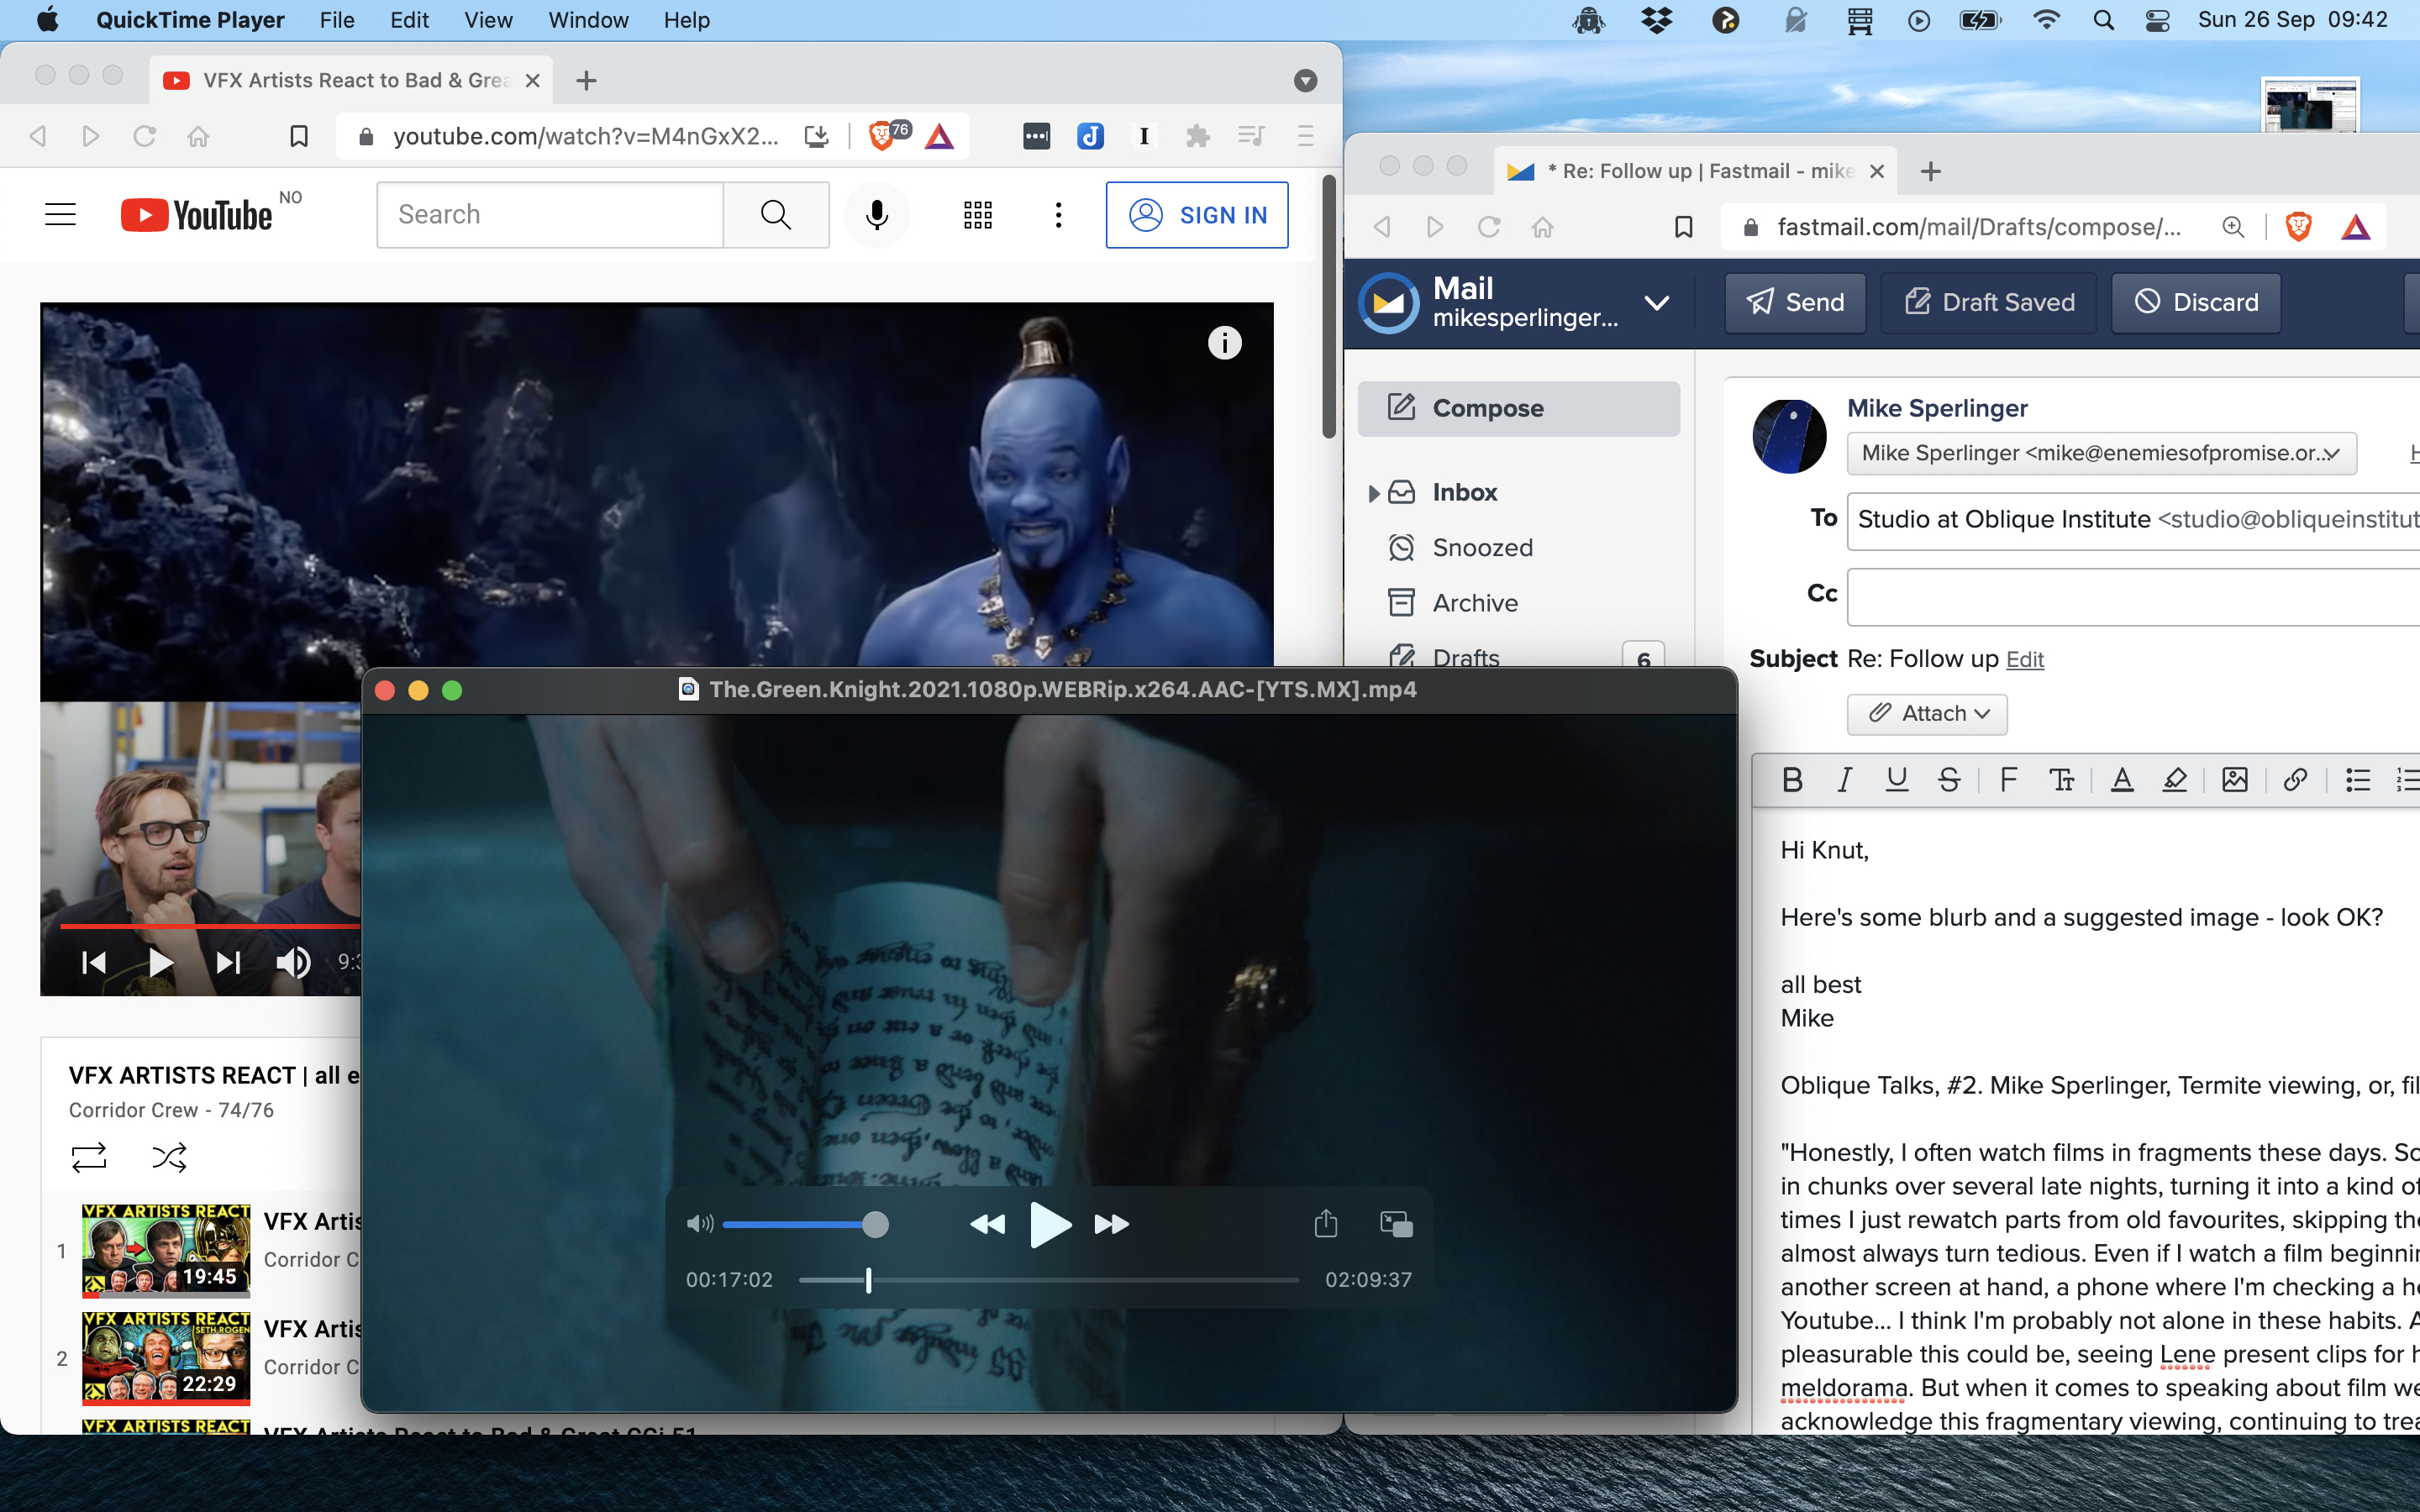This screenshot has height=1512, width=2420.
Task: Click the Insert Link icon in email toolbar
Action: tap(2295, 780)
